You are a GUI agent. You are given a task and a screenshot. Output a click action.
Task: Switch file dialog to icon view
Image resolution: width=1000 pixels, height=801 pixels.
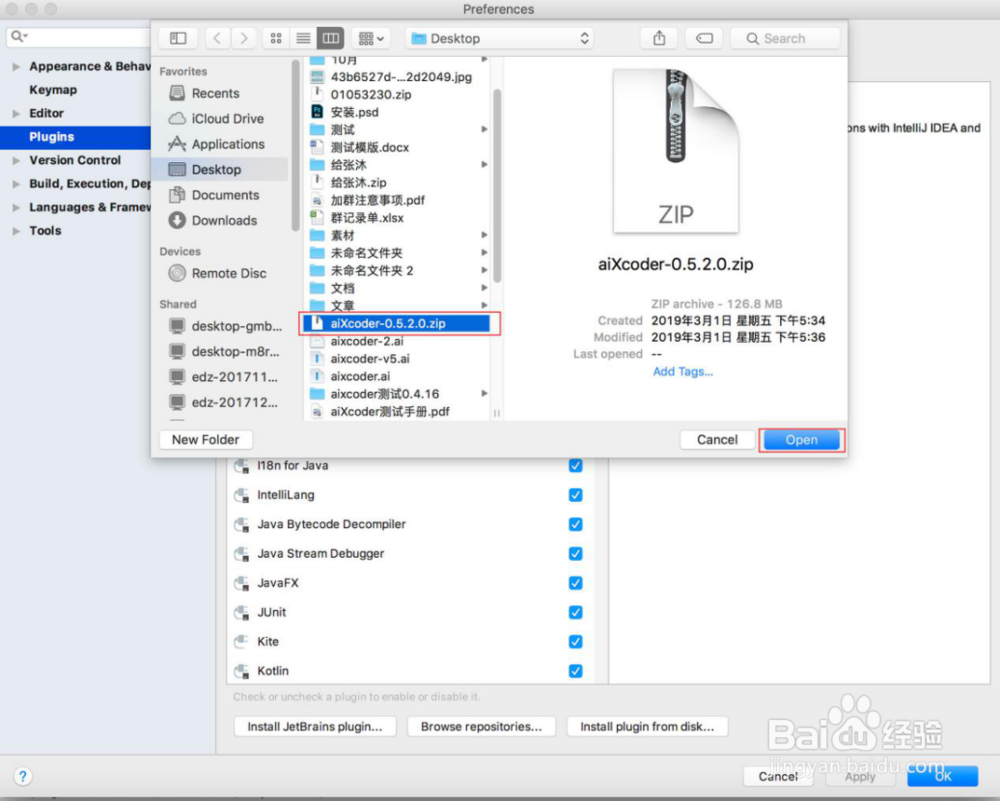pos(276,38)
